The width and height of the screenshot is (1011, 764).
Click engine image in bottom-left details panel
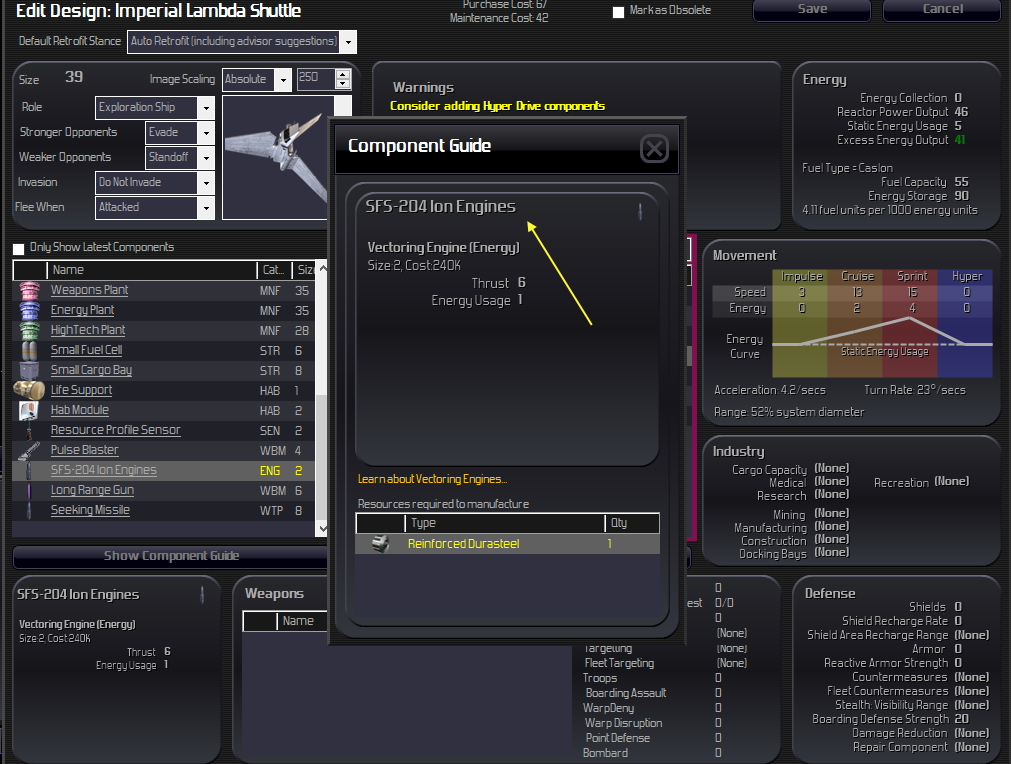[x=202, y=594]
